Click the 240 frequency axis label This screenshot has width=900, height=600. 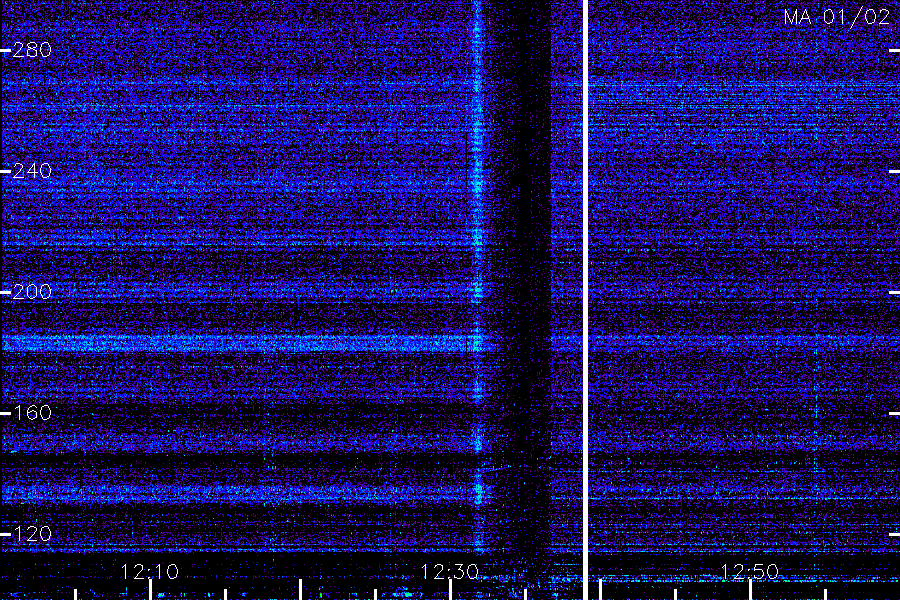pos(32,171)
